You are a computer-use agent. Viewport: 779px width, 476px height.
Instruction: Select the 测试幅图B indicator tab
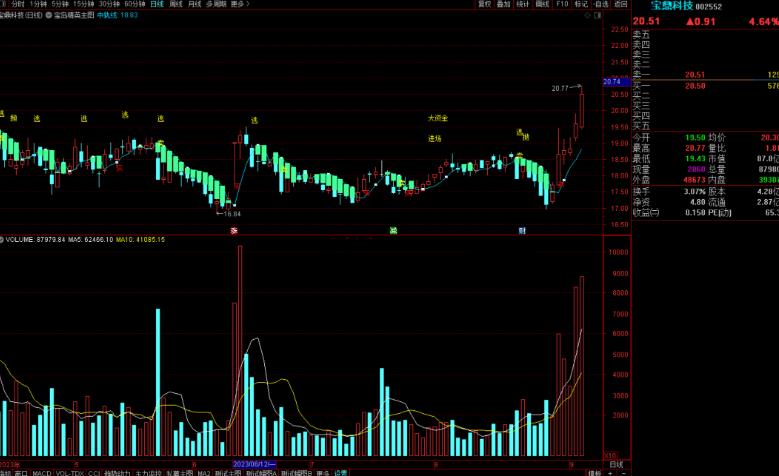point(297,473)
